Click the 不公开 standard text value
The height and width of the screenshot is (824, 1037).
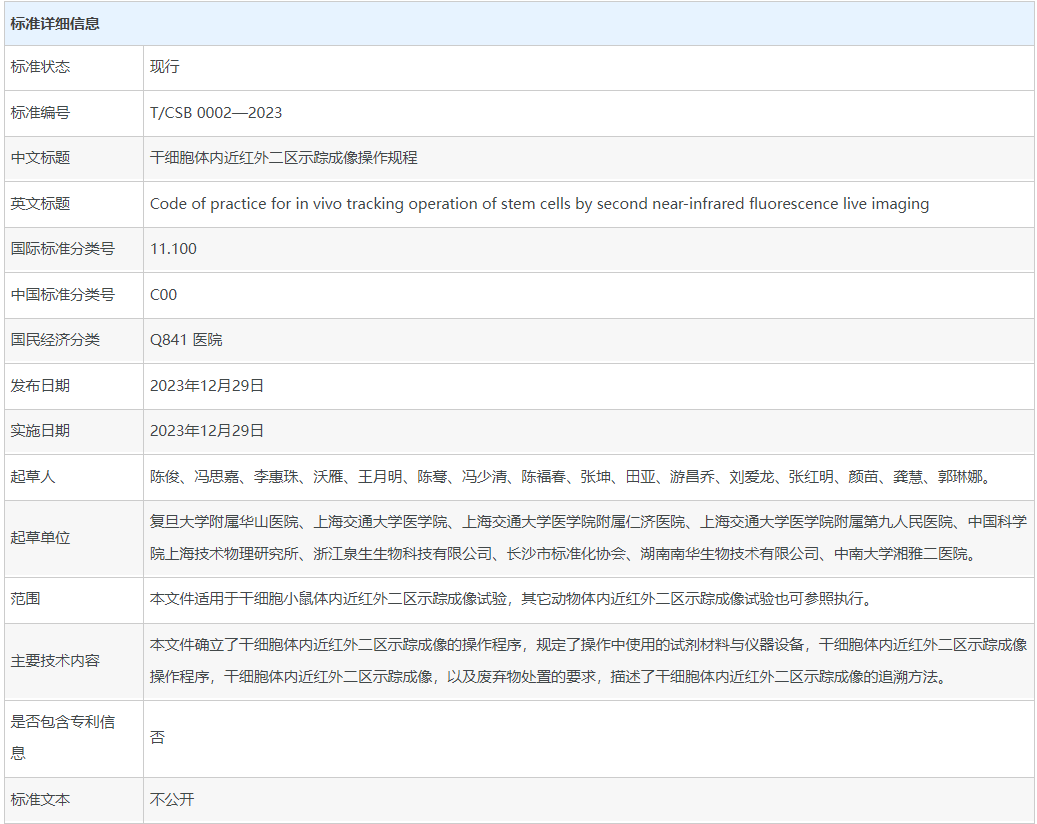171,800
